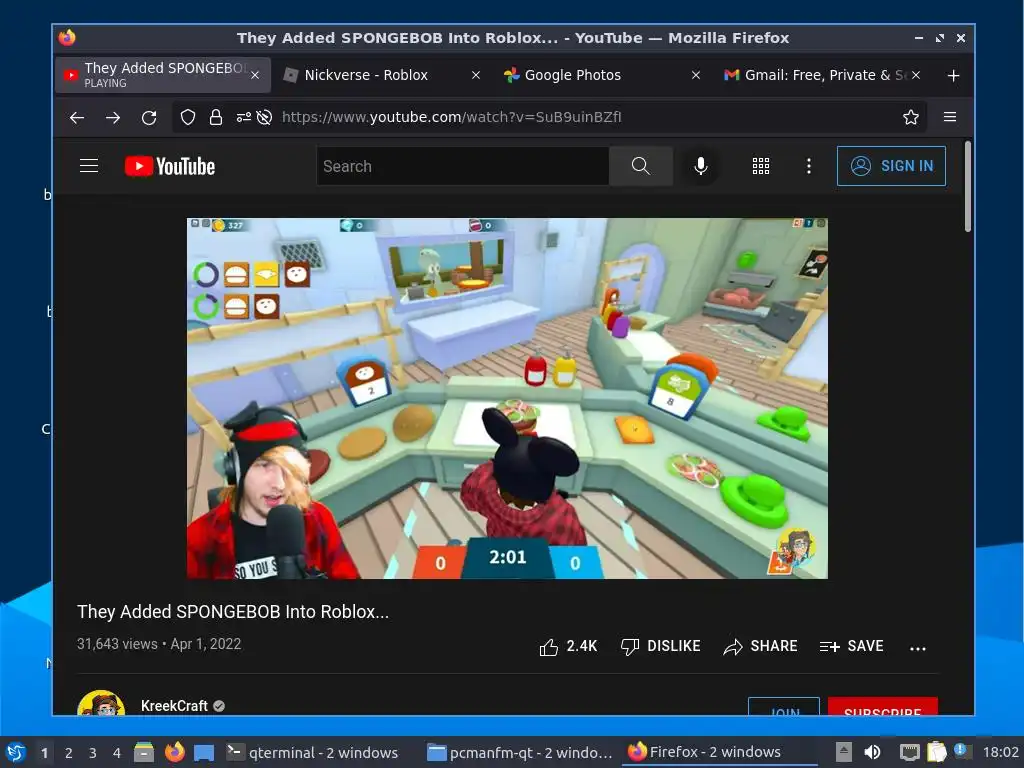Click the taskbar clock showing 18:02
Screen dimensions: 1024x768
point(1000,752)
